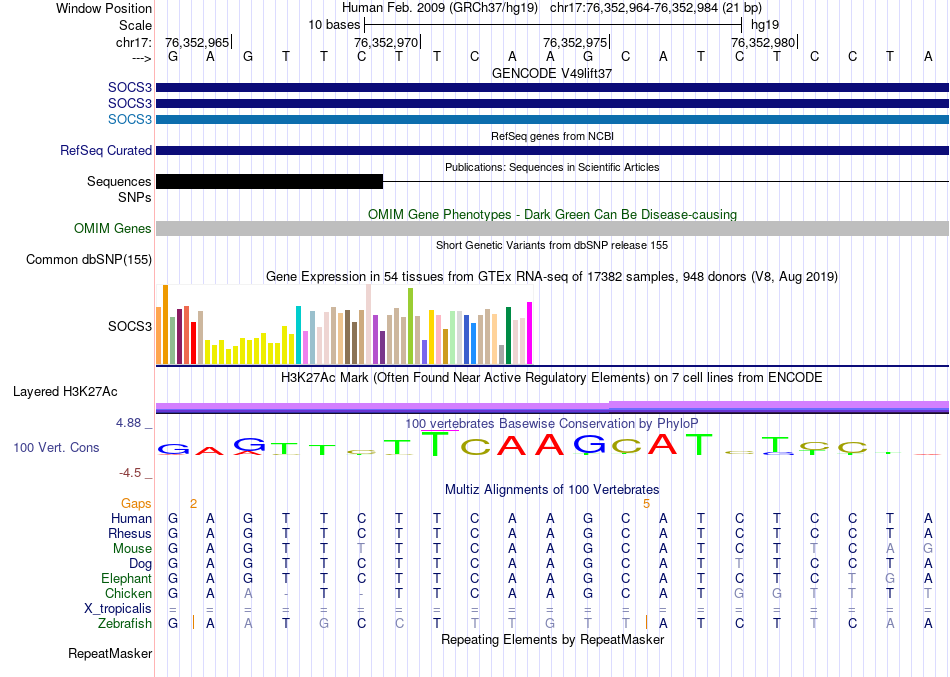Click the dark green bar in GTEx chart
This screenshot has height=677, width=950.
tap(509, 335)
